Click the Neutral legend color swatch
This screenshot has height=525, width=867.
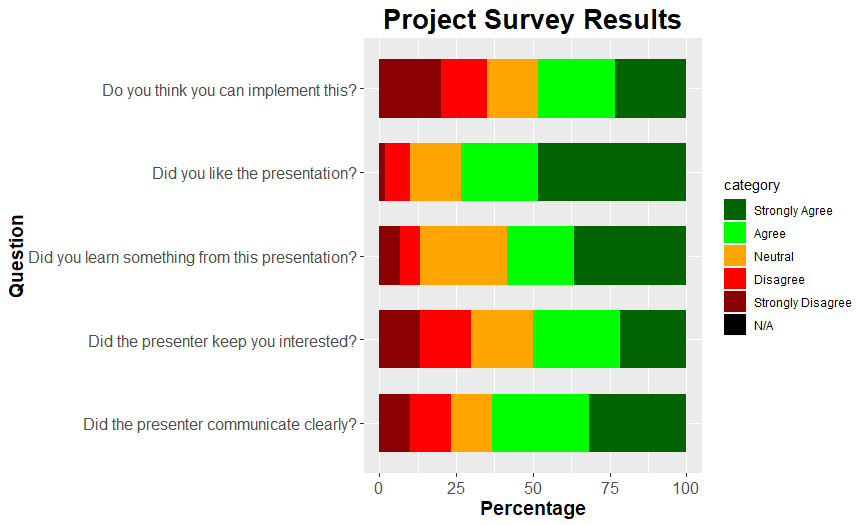pyautogui.click(x=735, y=256)
